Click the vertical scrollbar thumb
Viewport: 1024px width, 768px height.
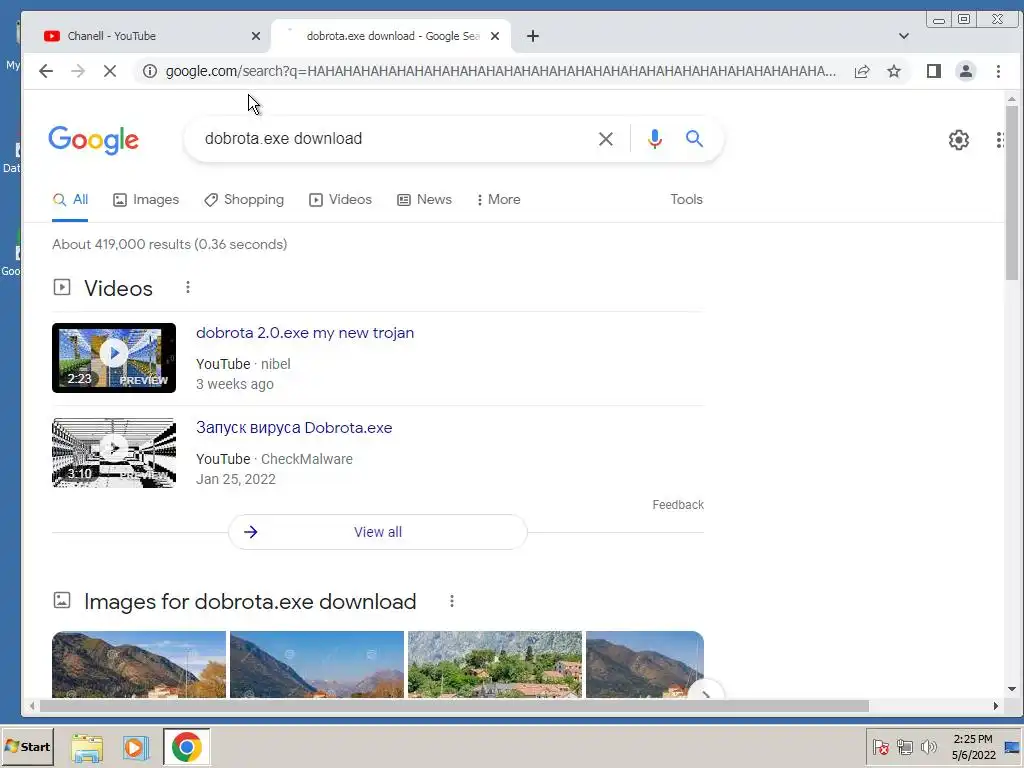pos(1012,193)
